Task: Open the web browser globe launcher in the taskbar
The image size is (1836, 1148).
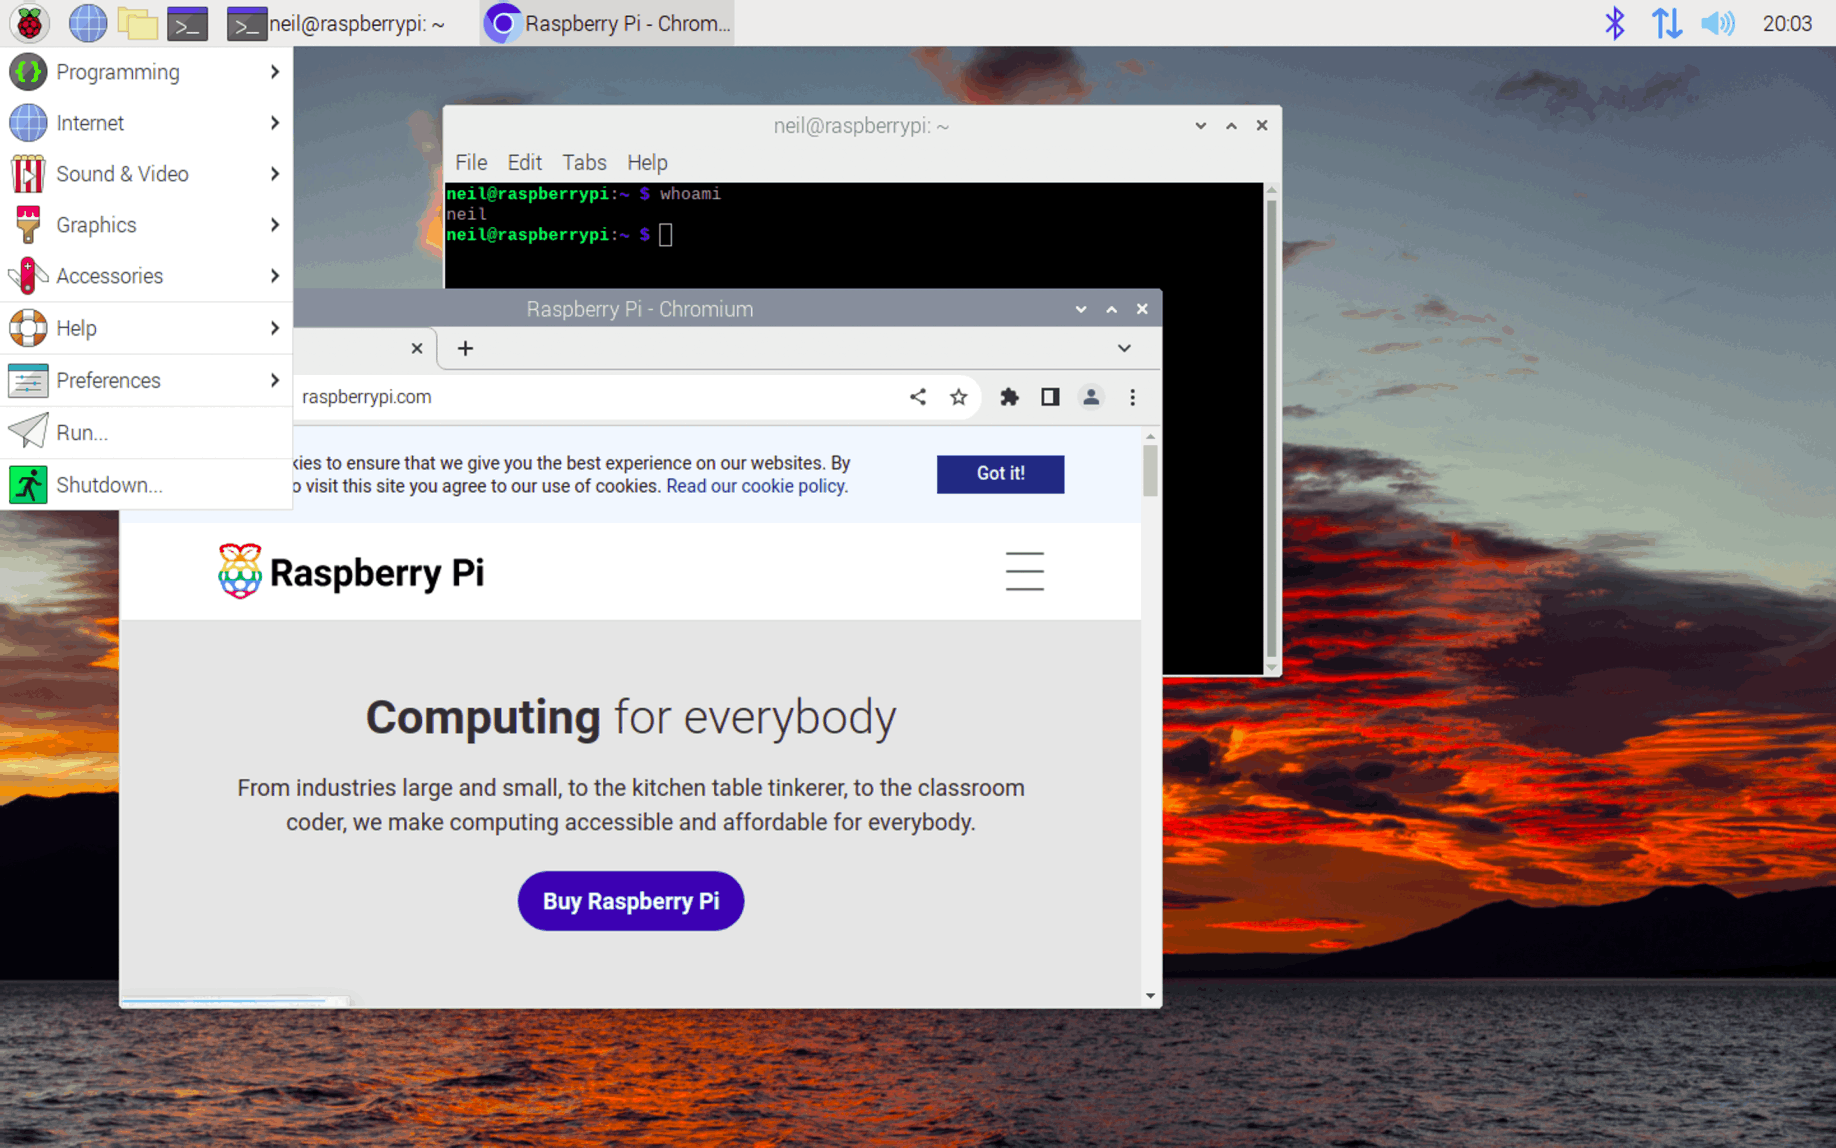Action: [87, 23]
